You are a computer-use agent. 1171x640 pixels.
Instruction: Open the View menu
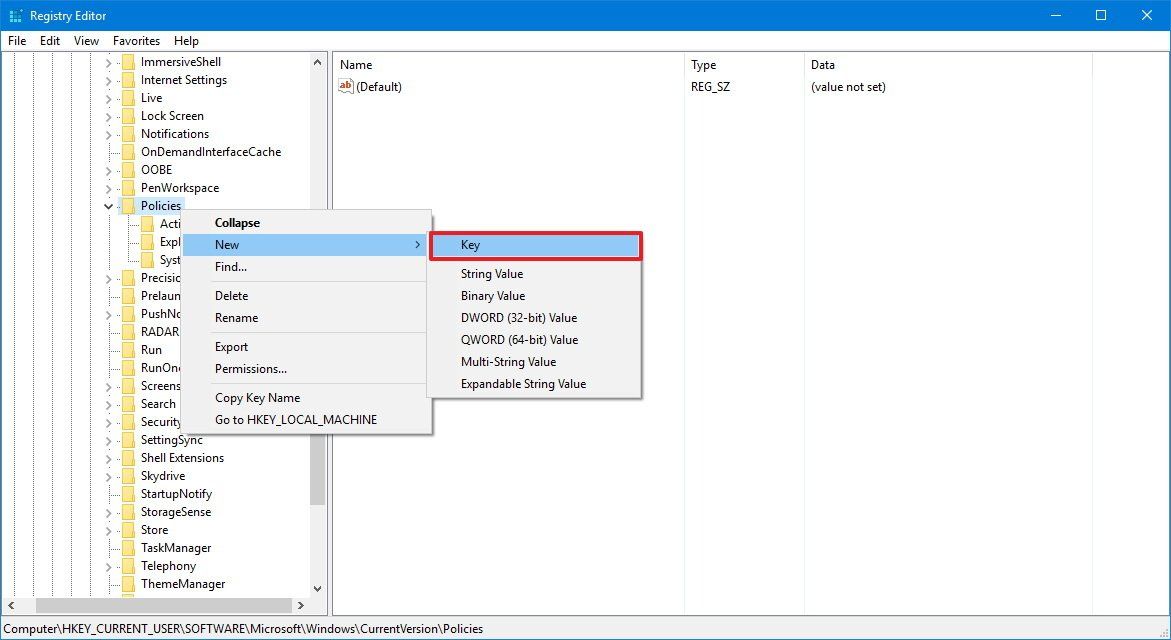point(85,41)
